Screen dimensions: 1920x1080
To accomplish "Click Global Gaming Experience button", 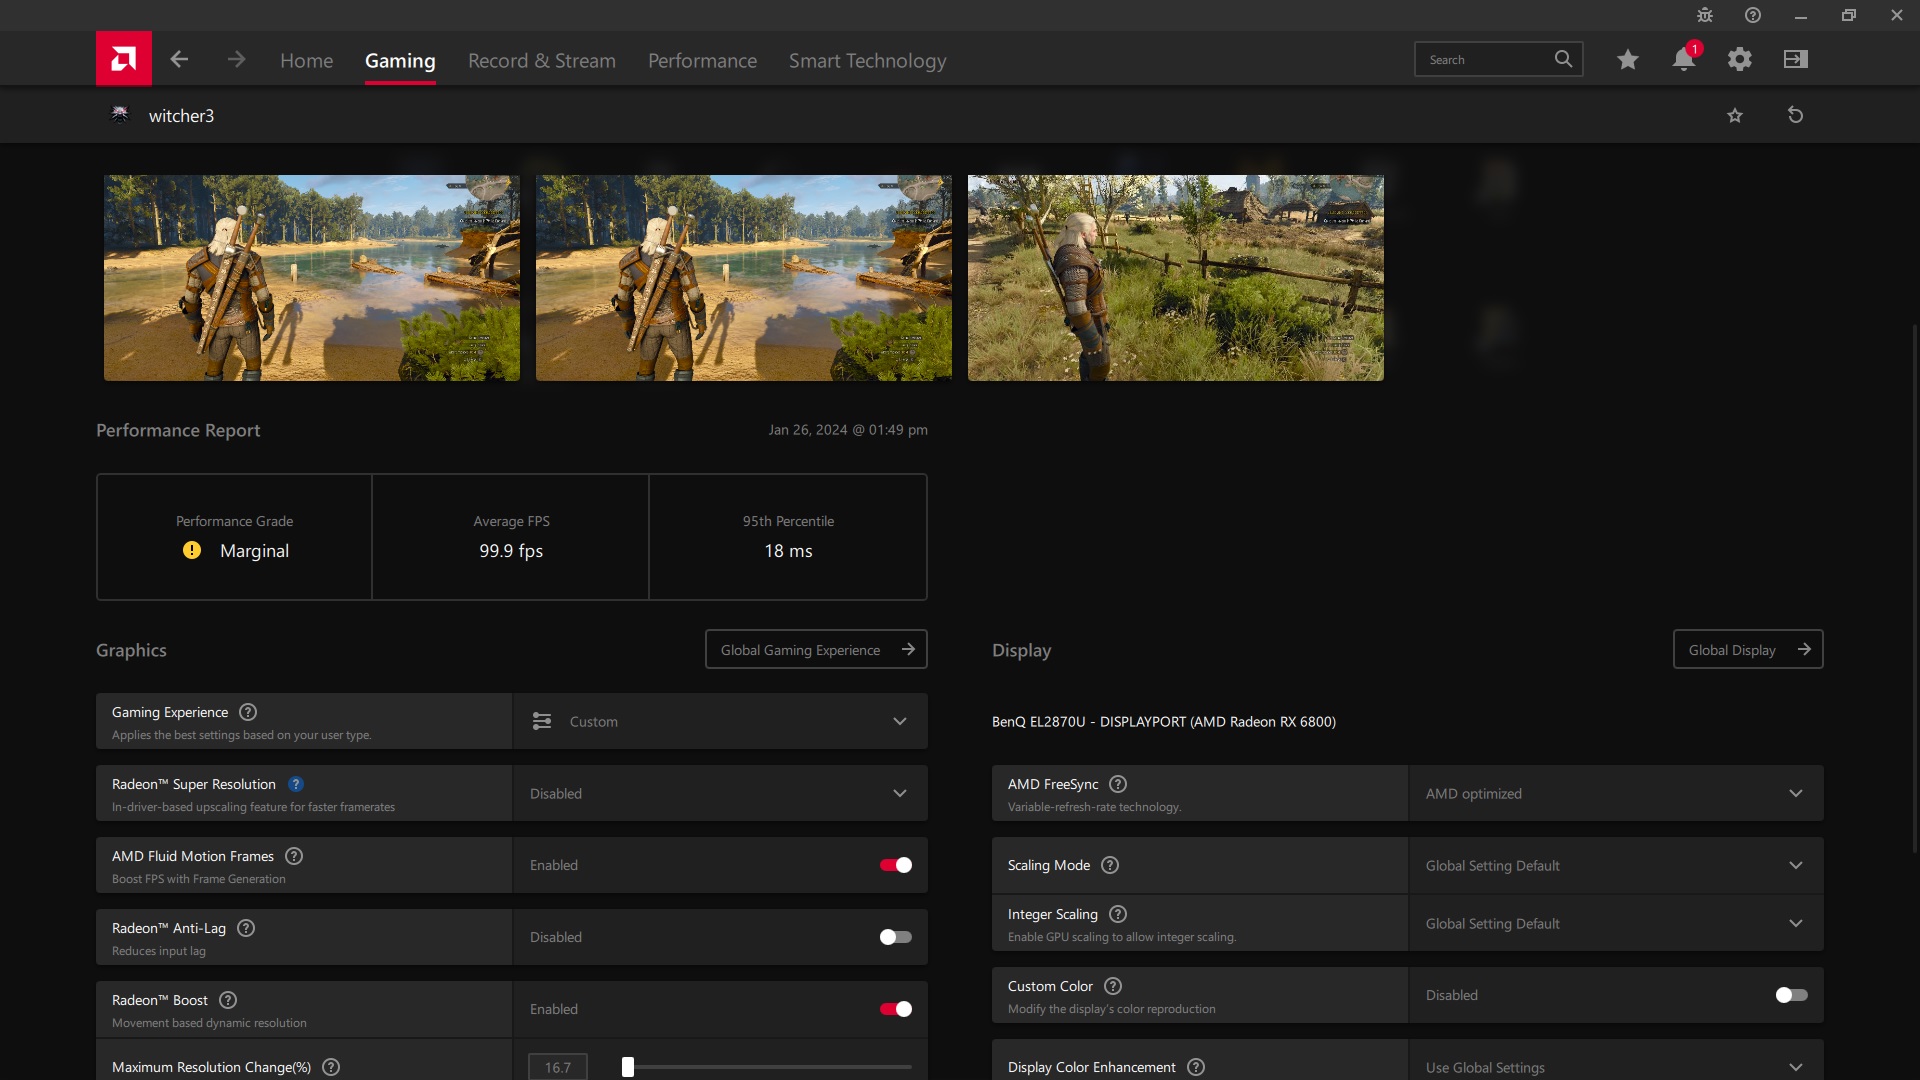I will (816, 649).
